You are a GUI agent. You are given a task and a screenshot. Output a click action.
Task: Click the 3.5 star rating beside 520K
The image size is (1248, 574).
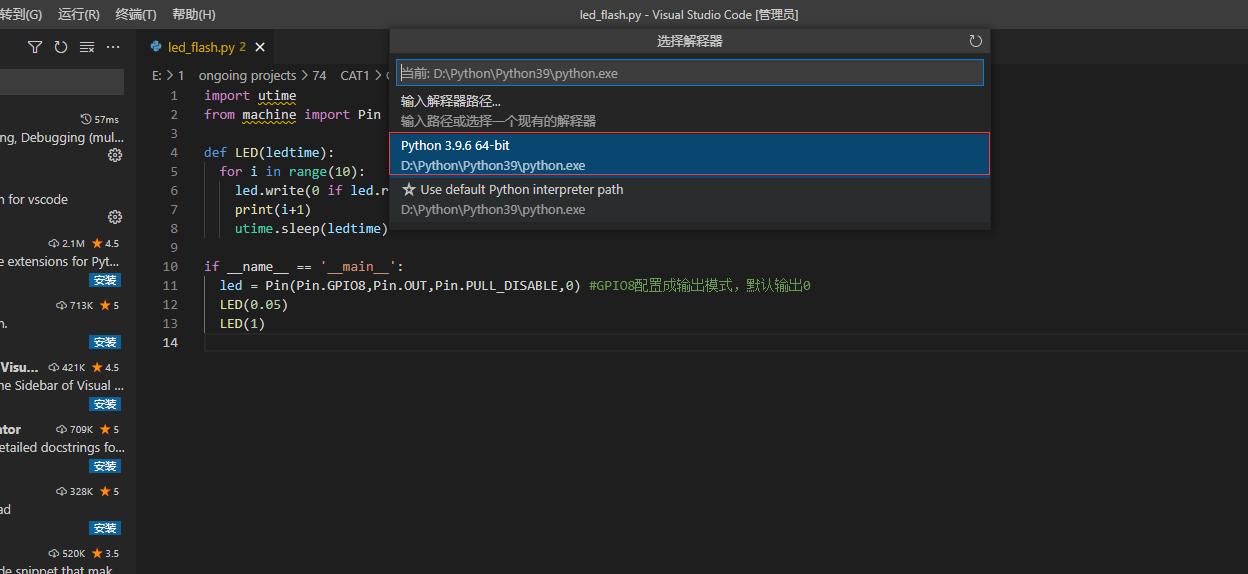tap(106, 553)
